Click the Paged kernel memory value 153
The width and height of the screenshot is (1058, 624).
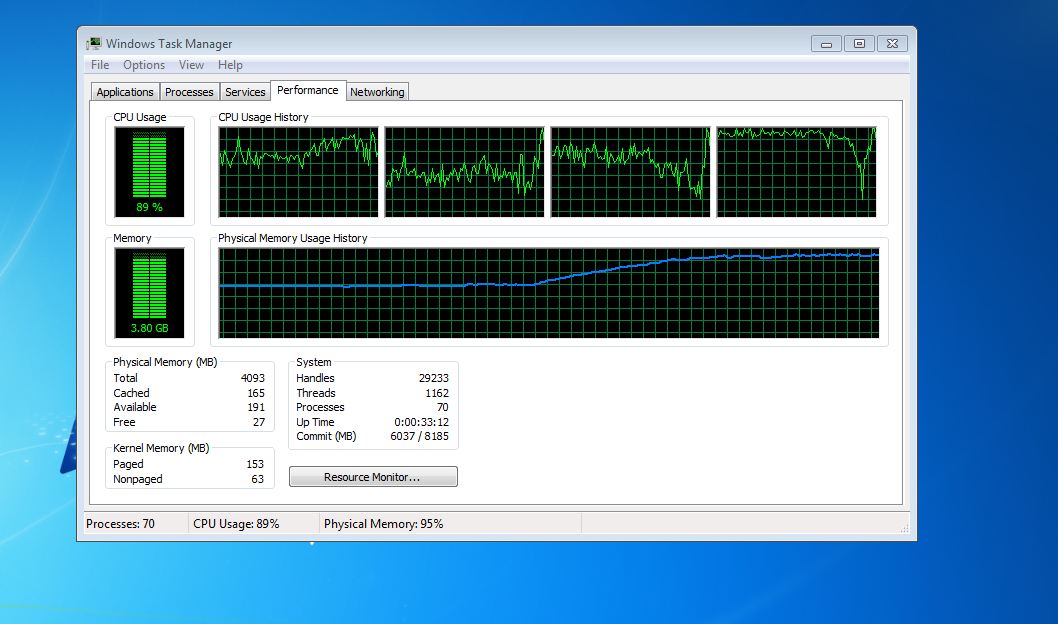coord(255,464)
